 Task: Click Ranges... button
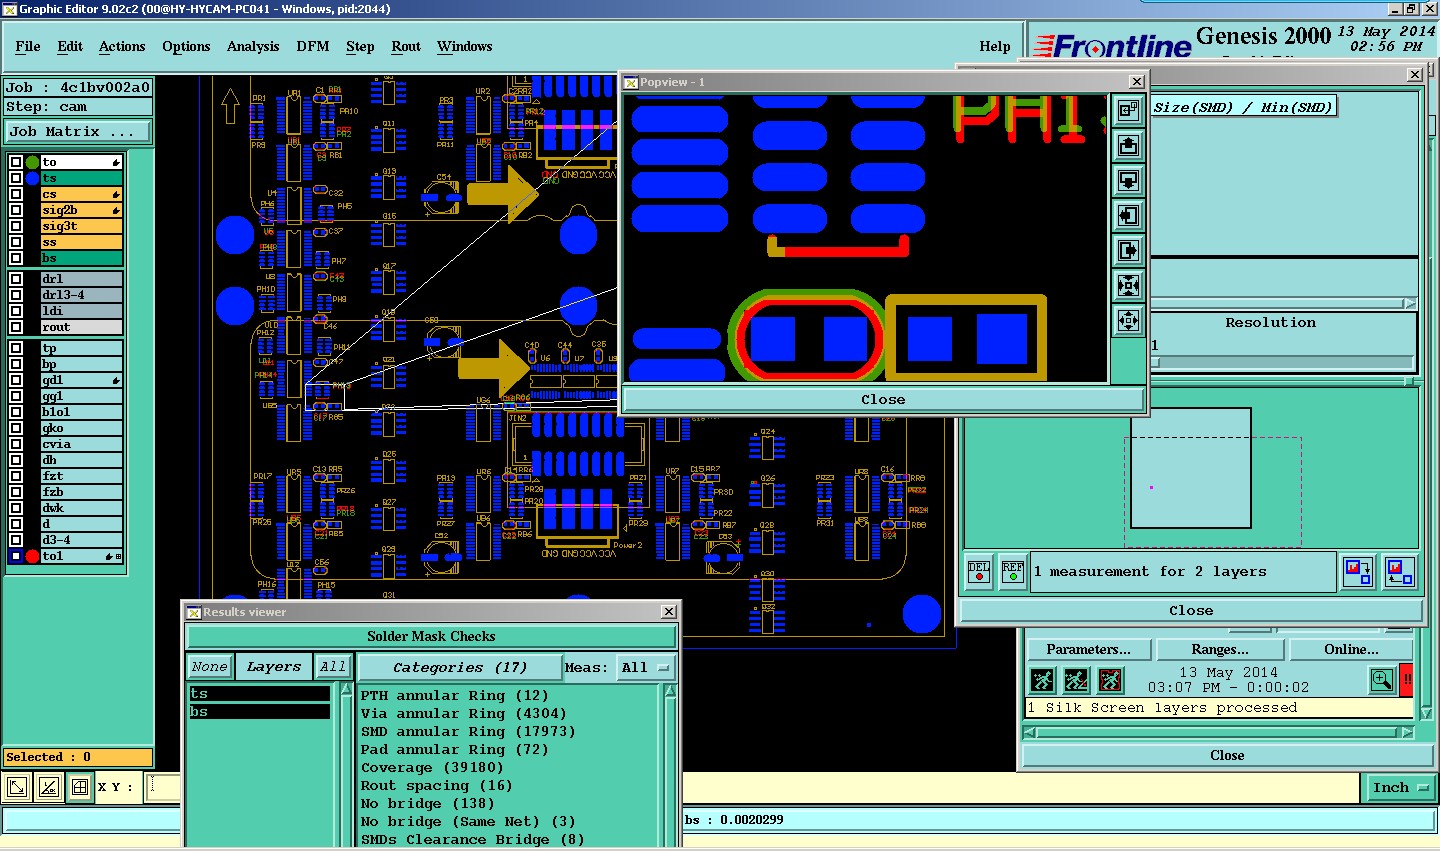(x=1220, y=649)
